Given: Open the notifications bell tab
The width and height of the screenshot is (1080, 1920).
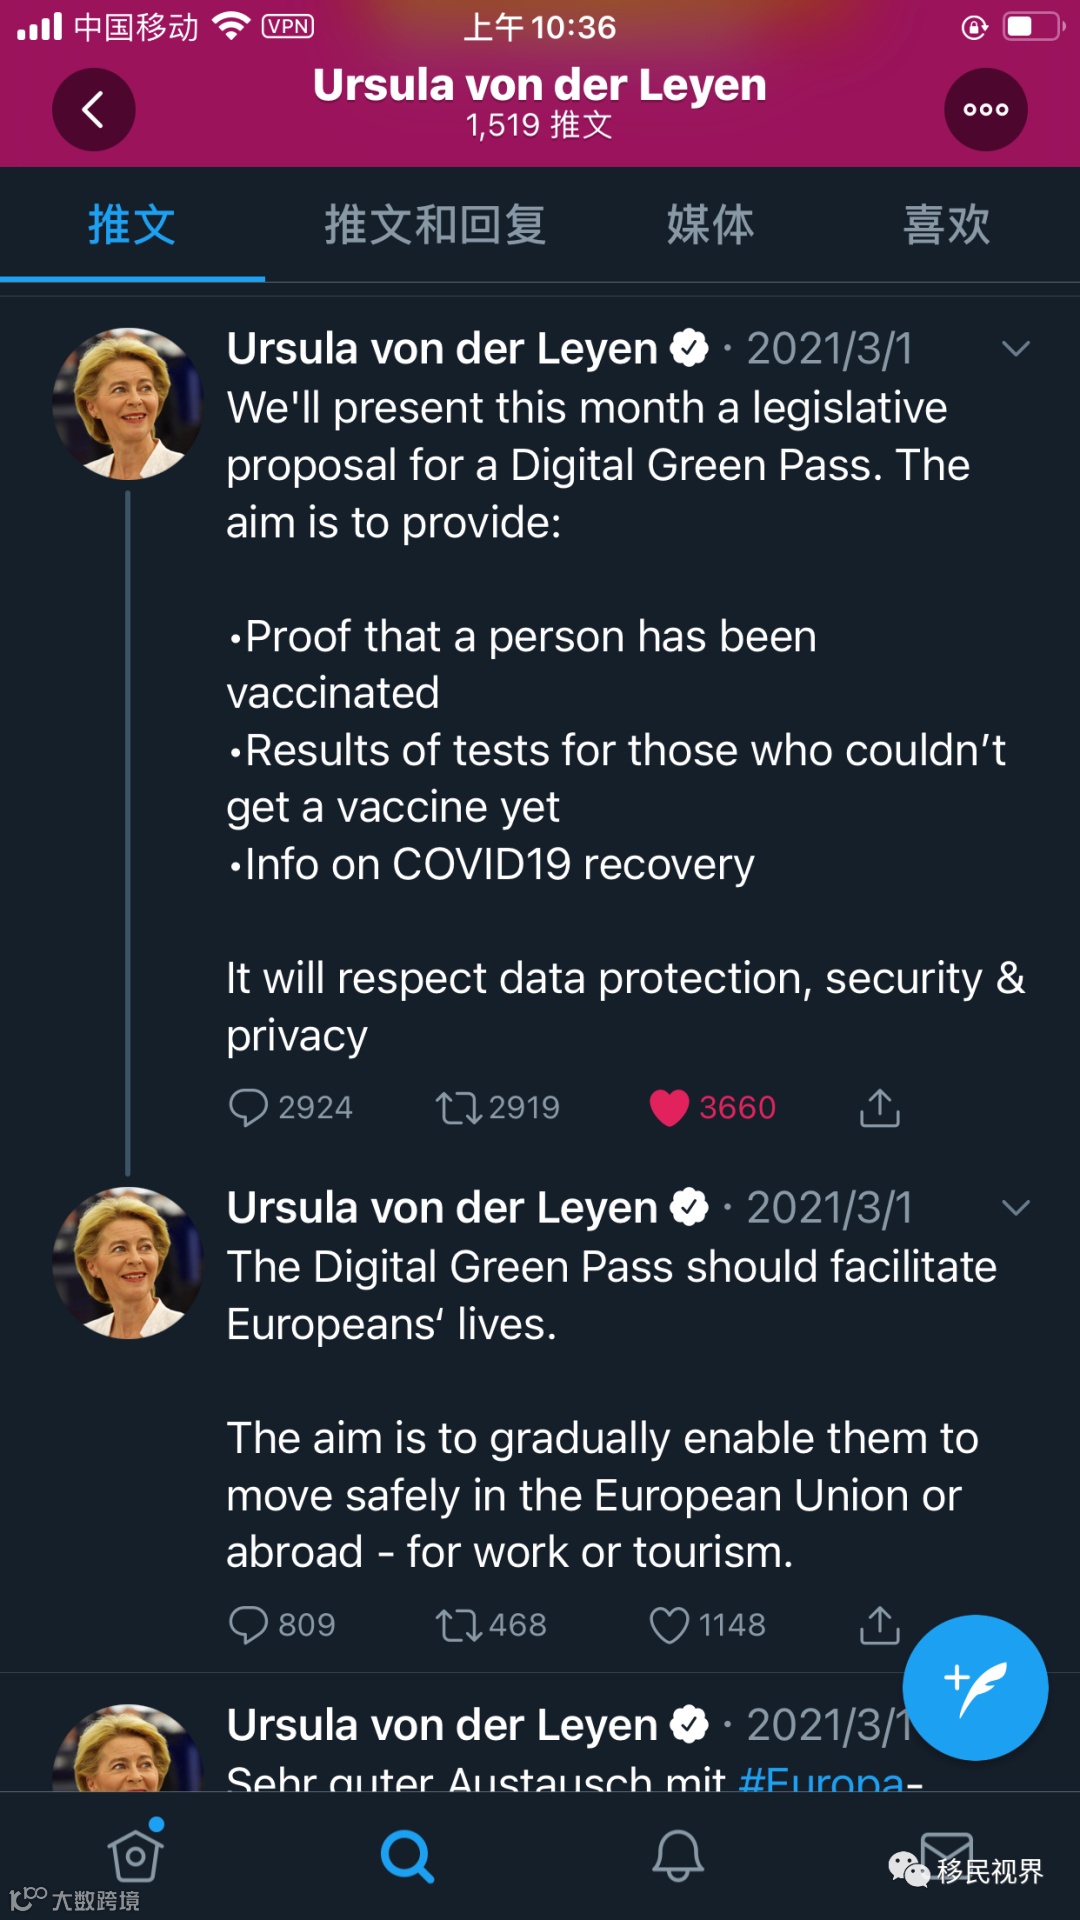Looking at the screenshot, I should click(x=677, y=1856).
